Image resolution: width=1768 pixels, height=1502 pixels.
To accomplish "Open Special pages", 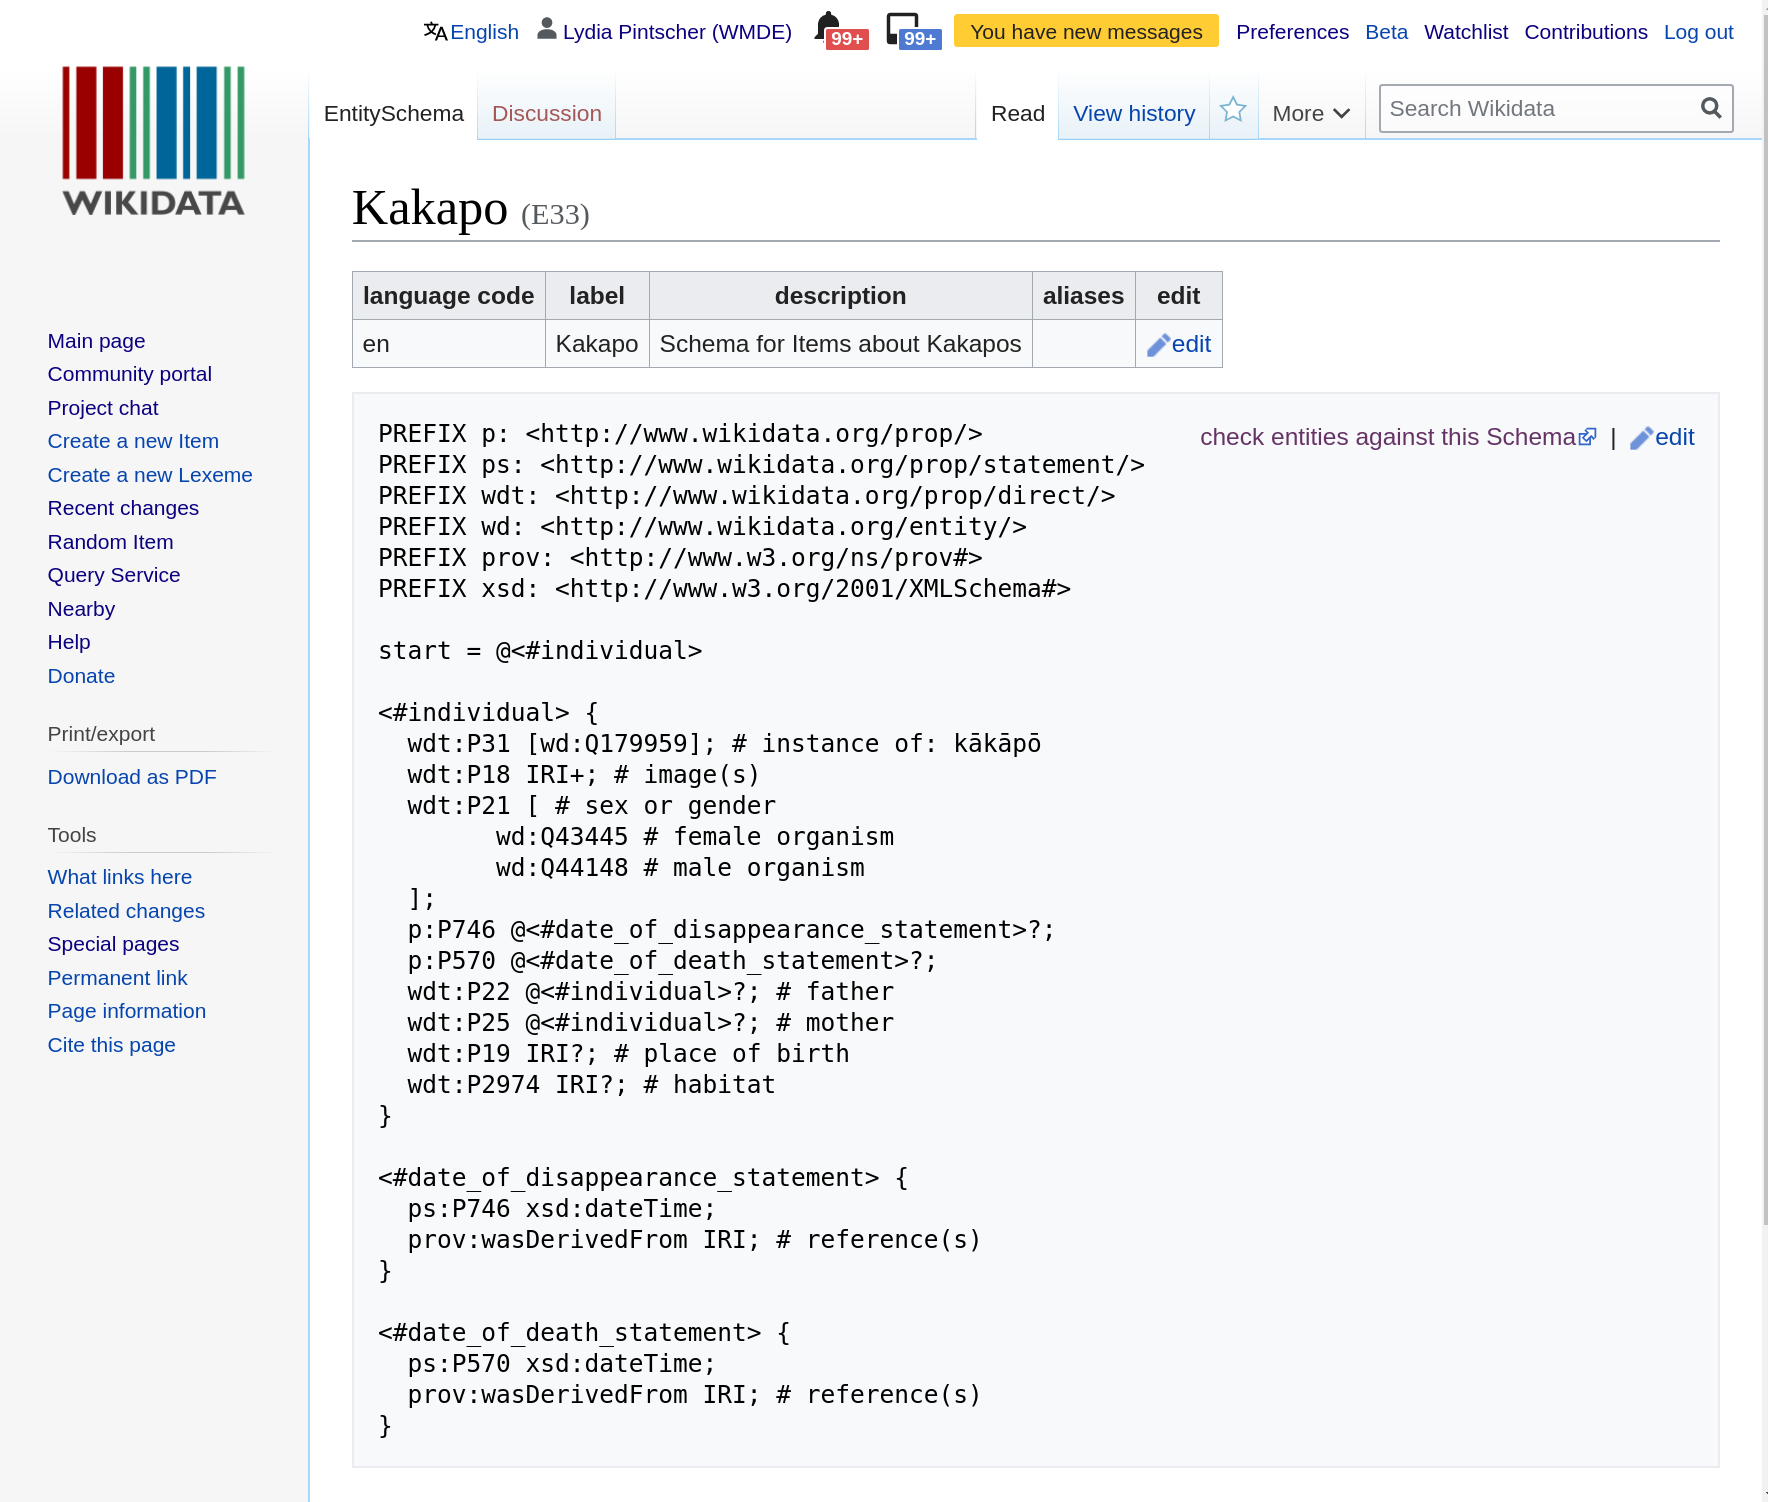I will click(113, 944).
